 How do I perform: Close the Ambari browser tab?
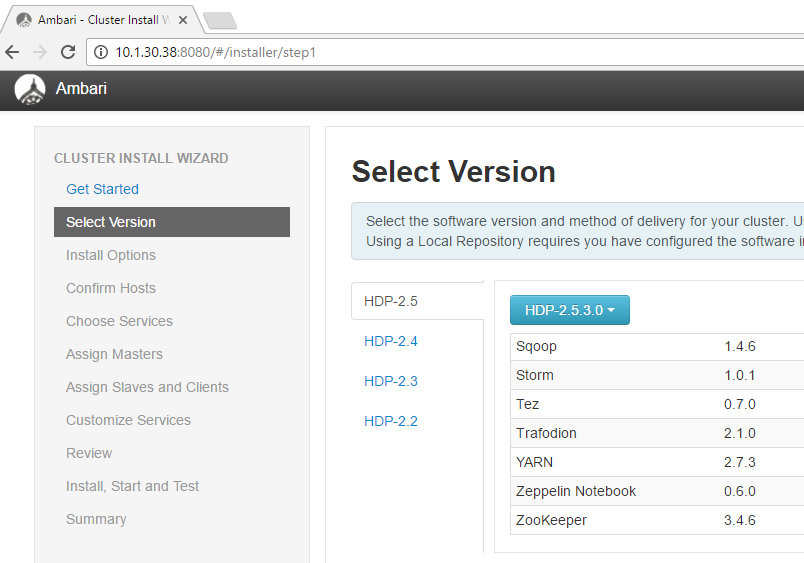(182, 20)
